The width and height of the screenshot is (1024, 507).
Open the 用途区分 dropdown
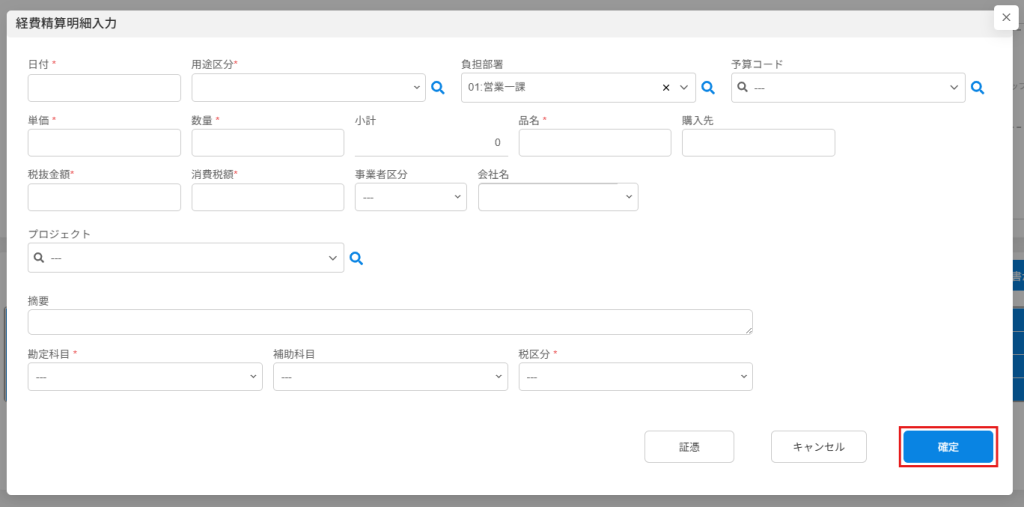point(308,88)
